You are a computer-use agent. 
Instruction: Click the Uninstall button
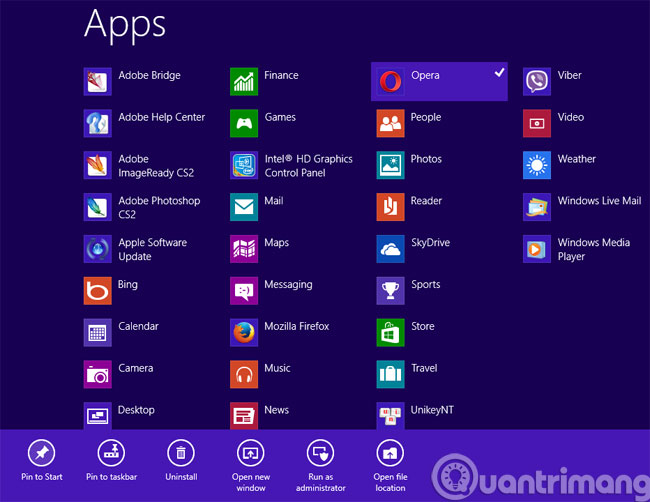coord(181,460)
